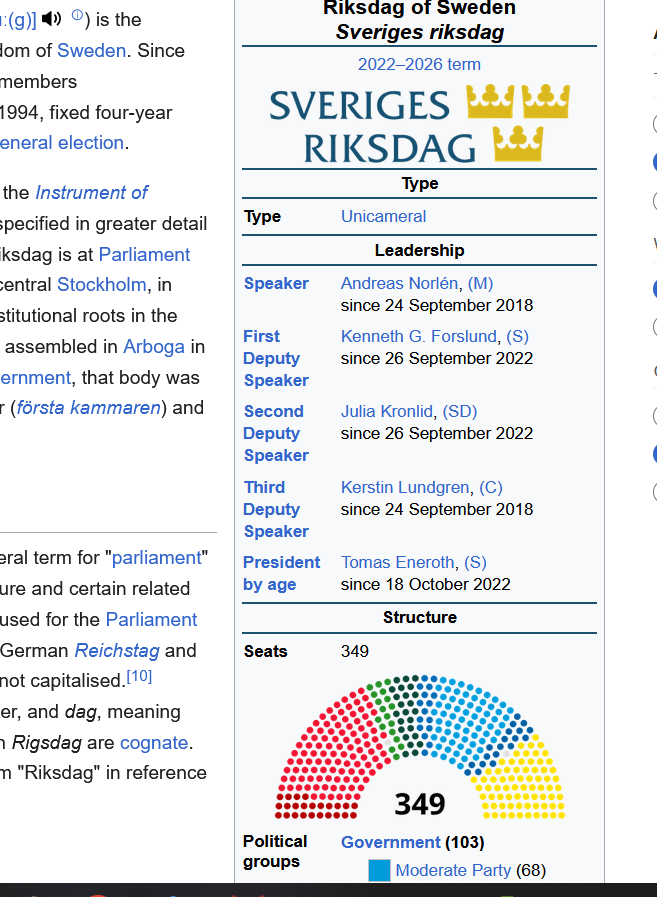Open the general election link
The height and width of the screenshot is (897, 657).
click(x=62, y=142)
